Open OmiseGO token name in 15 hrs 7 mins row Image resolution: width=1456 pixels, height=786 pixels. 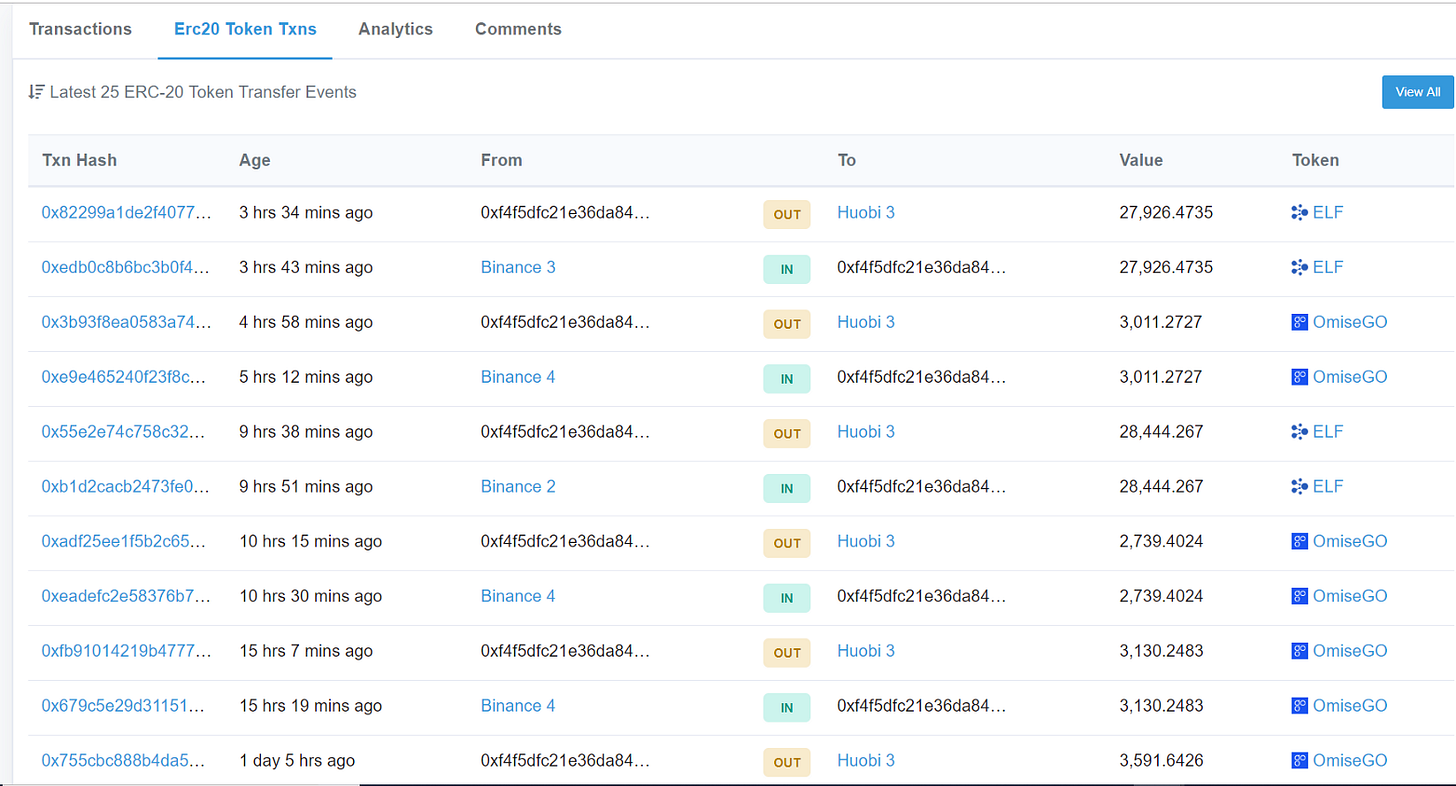1350,651
